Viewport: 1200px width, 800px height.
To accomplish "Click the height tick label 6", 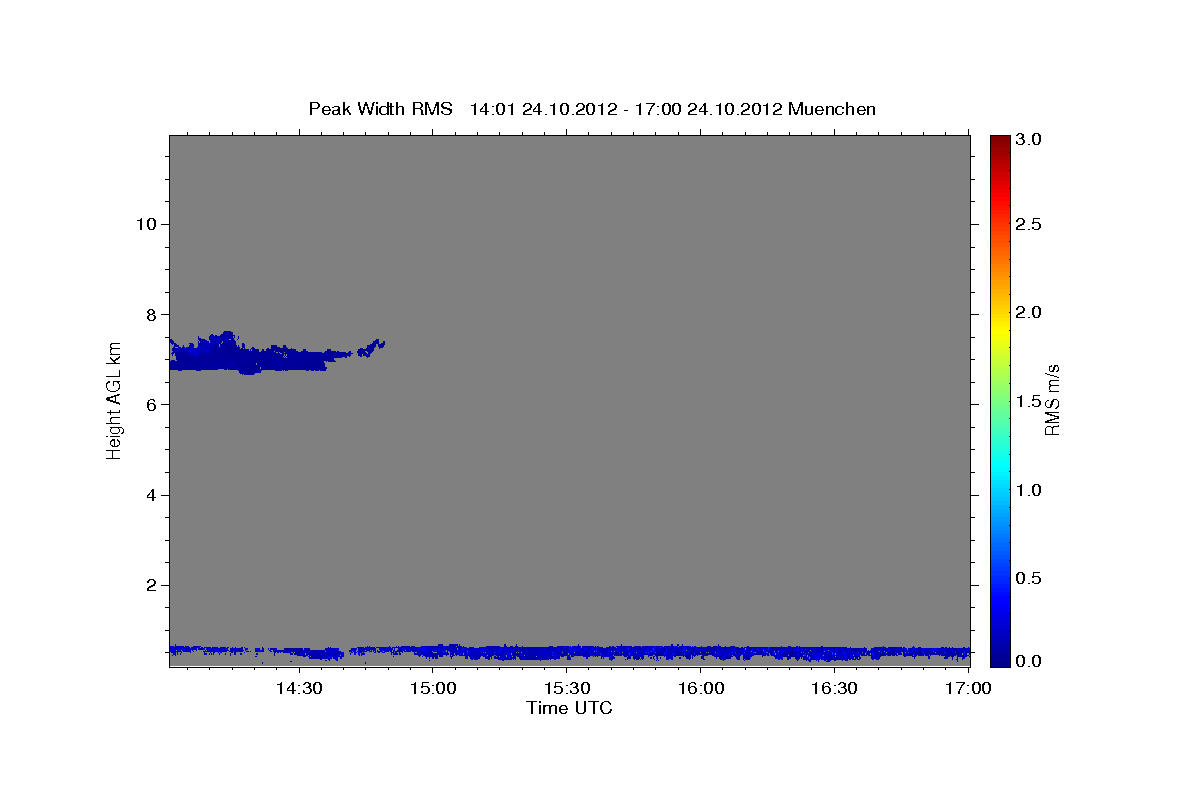I will (x=151, y=404).
